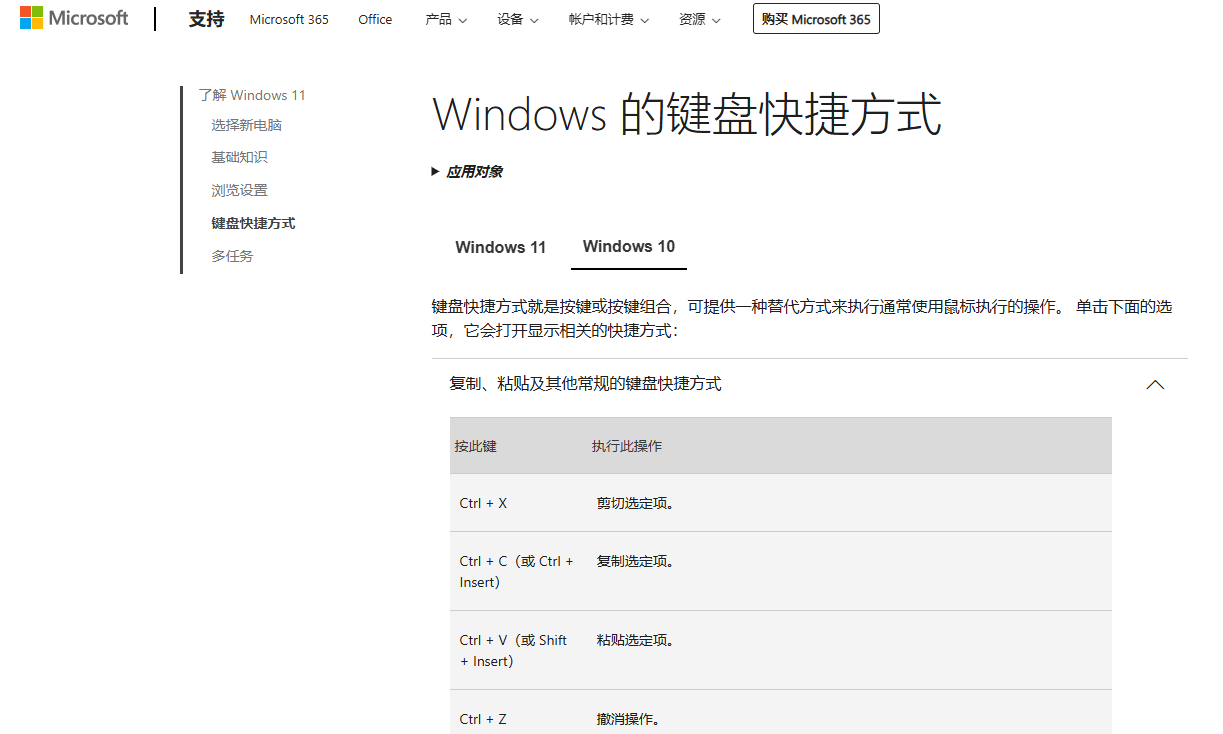Viewport: 1223px width, 734px height.
Task: Select the Microsoft 365 menu item
Action: pyautogui.click(x=289, y=19)
